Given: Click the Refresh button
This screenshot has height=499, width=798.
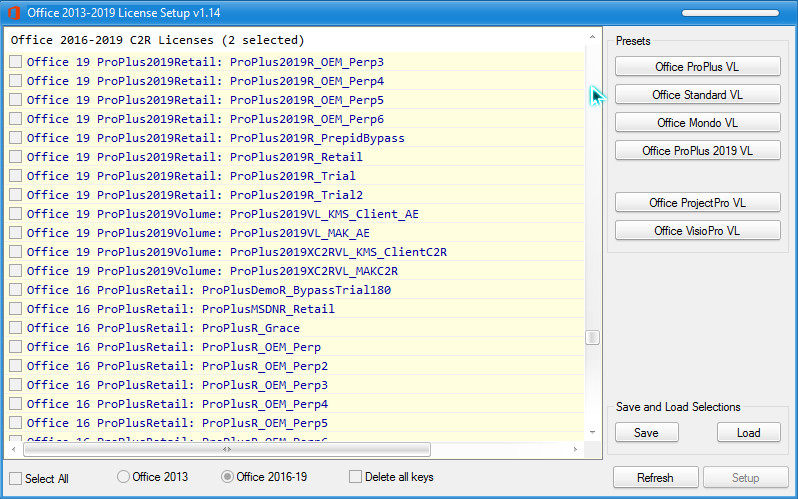Looking at the screenshot, I should 655,478.
